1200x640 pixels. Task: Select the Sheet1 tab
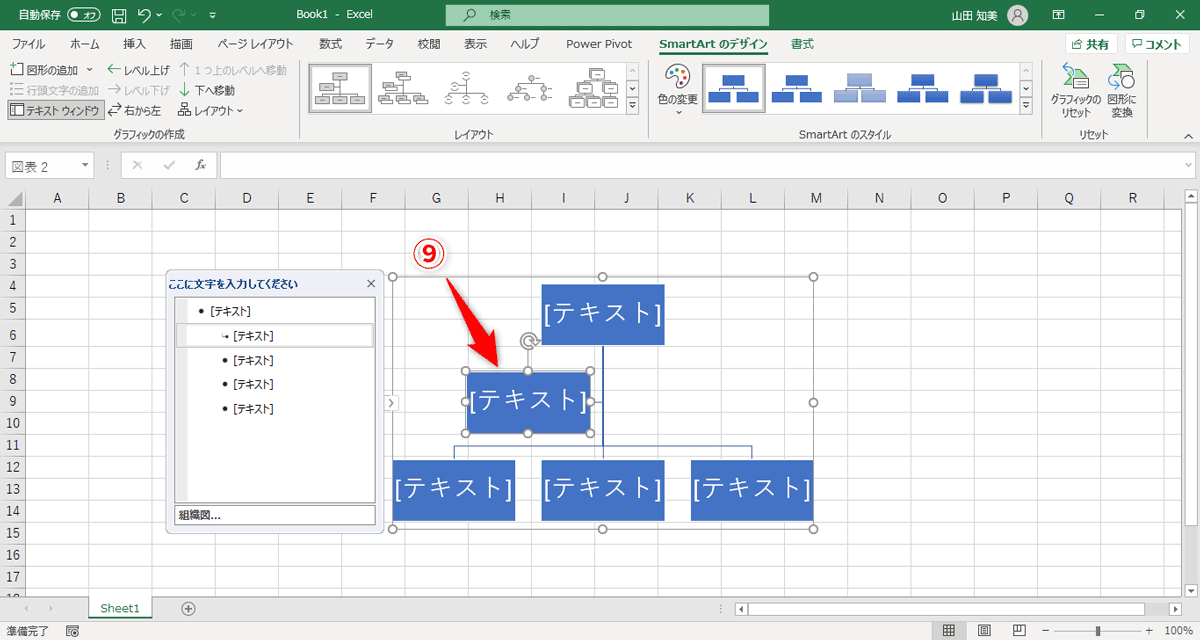click(120, 608)
